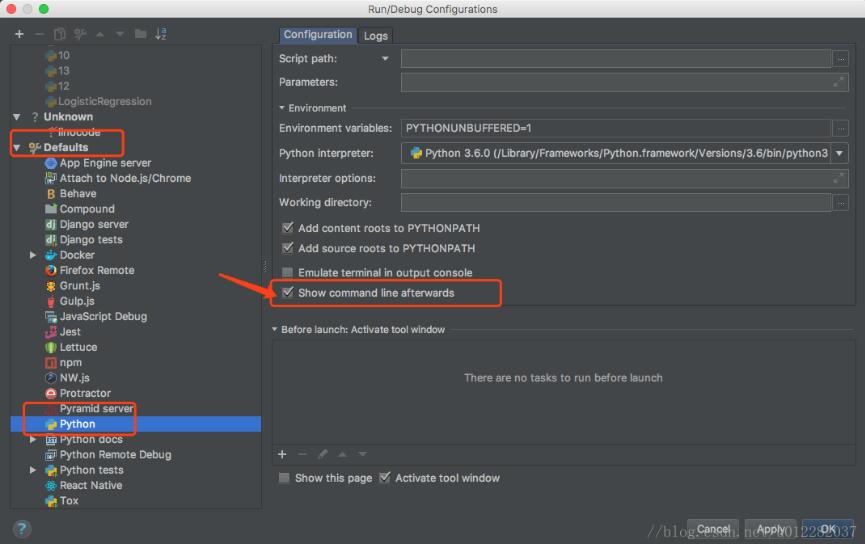Click the edit before launch task pencil
Viewport: 865px width, 544px height.
point(323,454)
